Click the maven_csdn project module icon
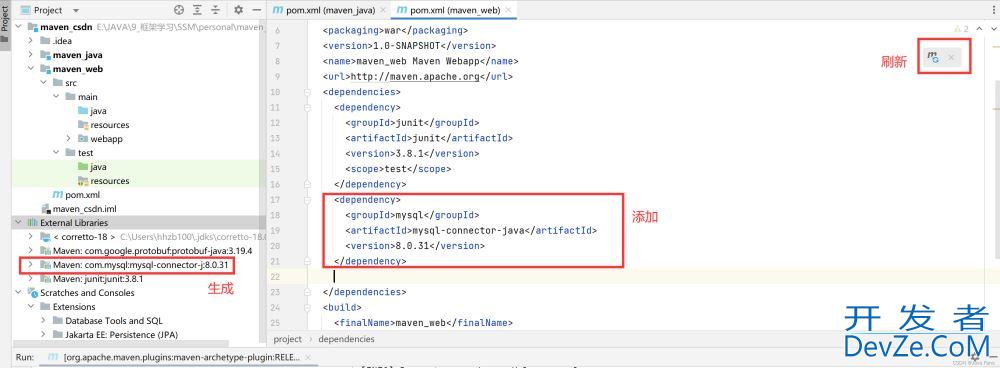The image size is (1000, 368). (x=33, y=27)
